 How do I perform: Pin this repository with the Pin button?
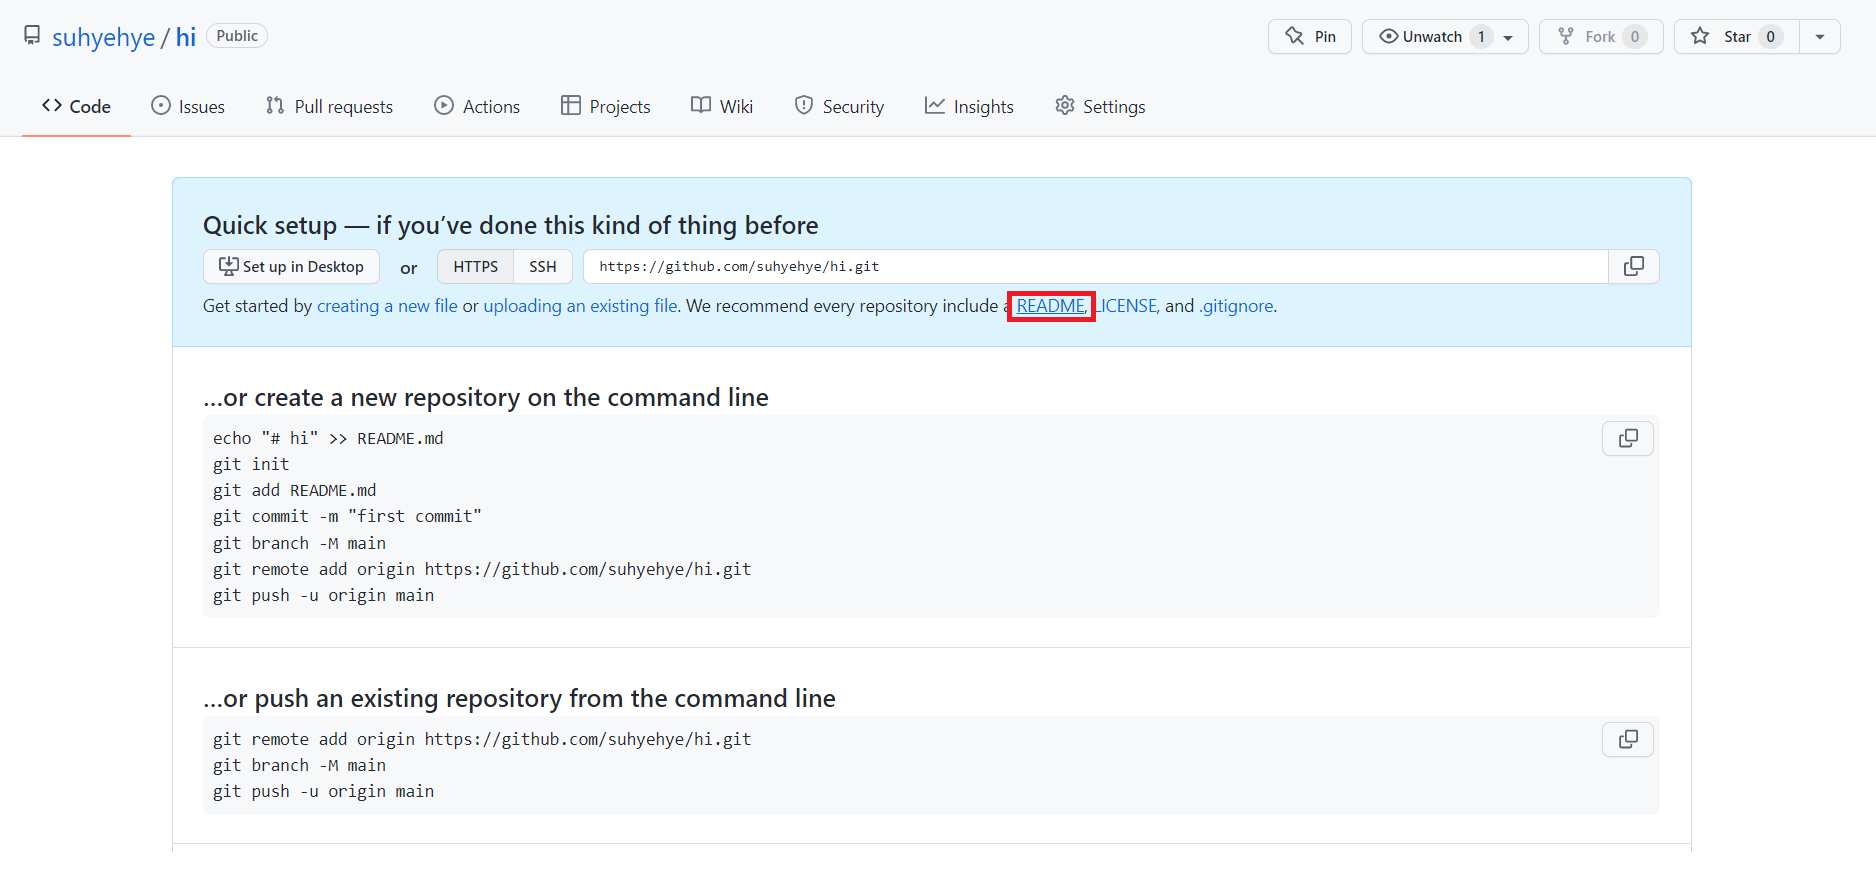coord(1310,36)
